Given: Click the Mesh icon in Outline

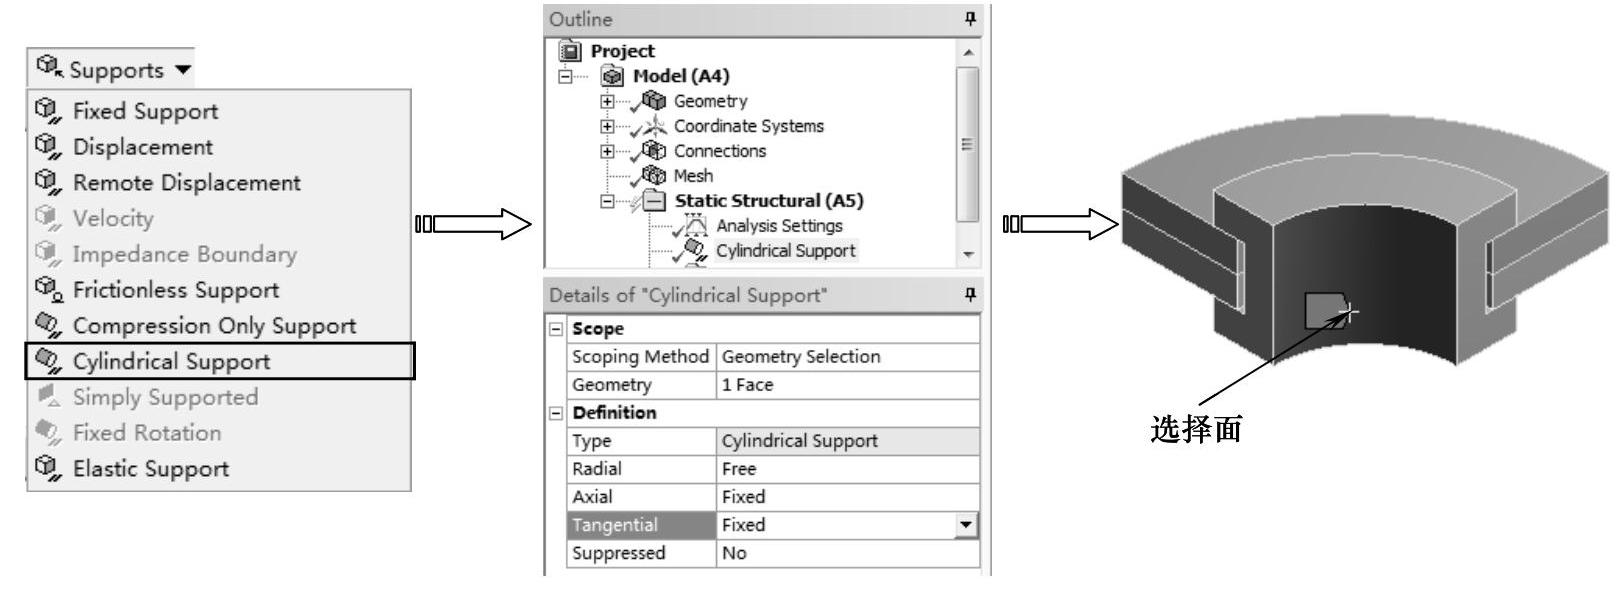Looking at the screenshot, I should click(x=654, y=176).
